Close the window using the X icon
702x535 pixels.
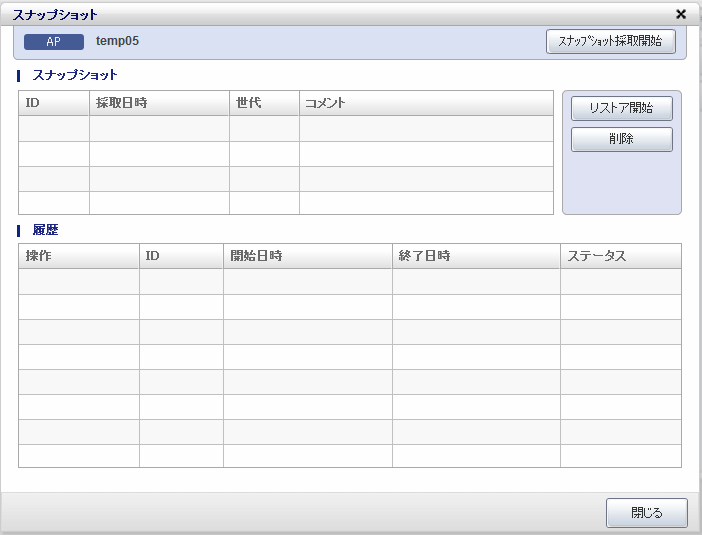pyautogui.click(x=681, y=14)
